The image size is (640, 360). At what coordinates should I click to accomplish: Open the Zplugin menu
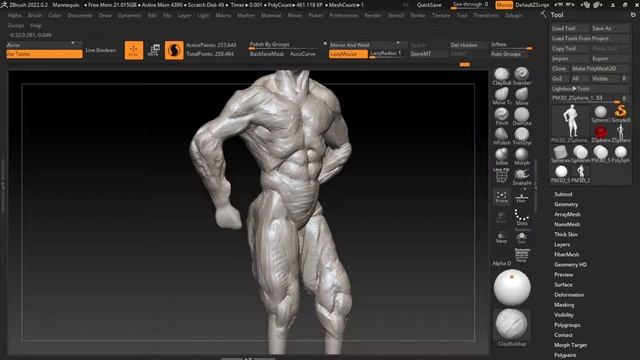pos(513,15)
